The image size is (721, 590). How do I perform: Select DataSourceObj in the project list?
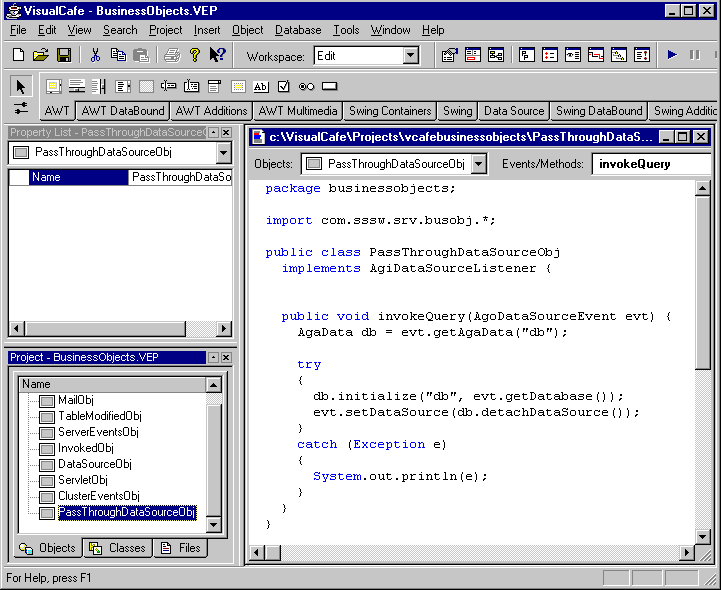(95, 464)
